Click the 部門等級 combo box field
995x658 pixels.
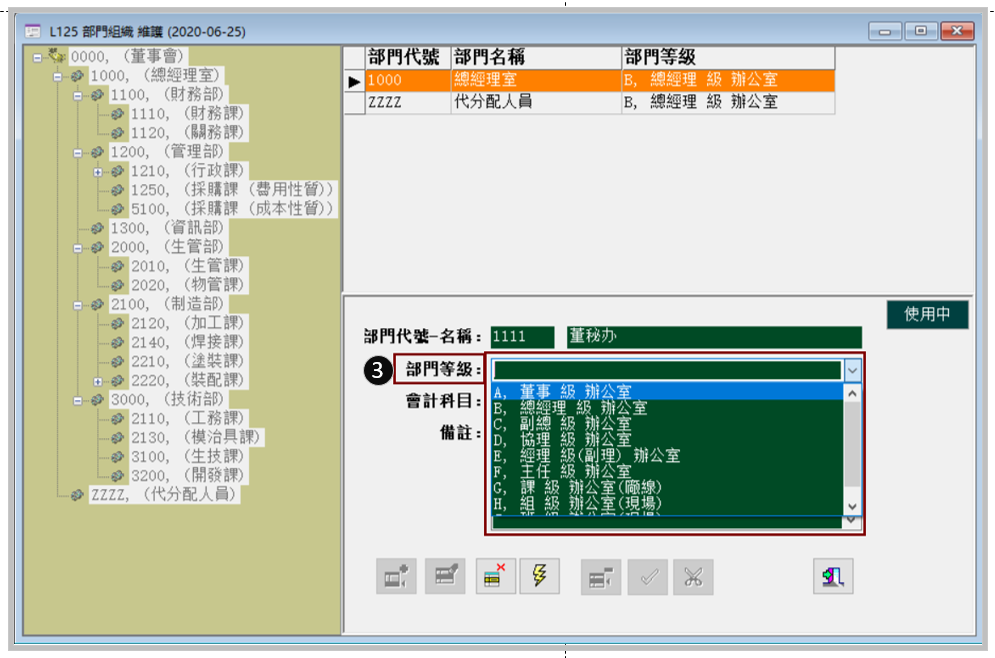coord(668,370)
